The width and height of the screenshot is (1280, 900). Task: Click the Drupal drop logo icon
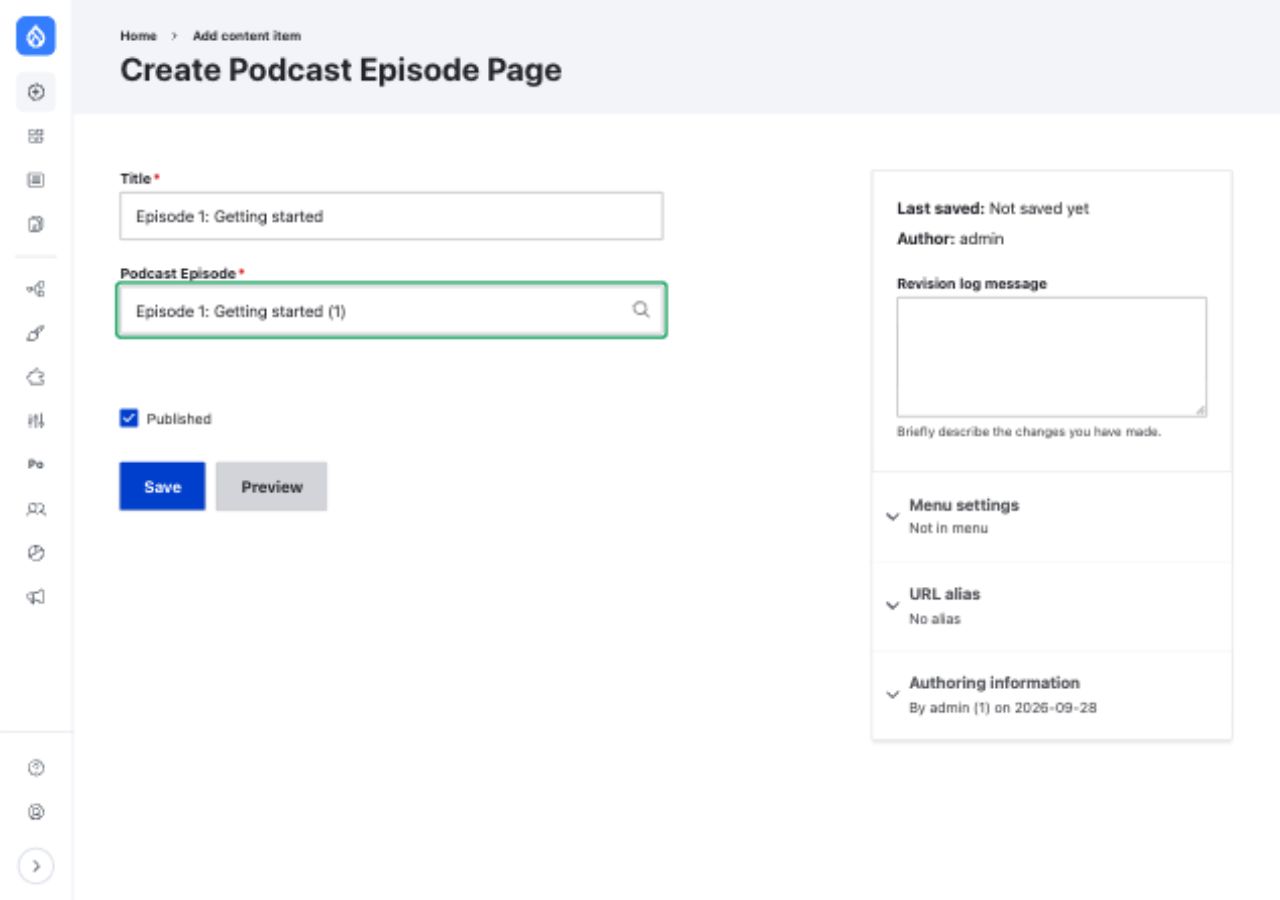(36, 37)
